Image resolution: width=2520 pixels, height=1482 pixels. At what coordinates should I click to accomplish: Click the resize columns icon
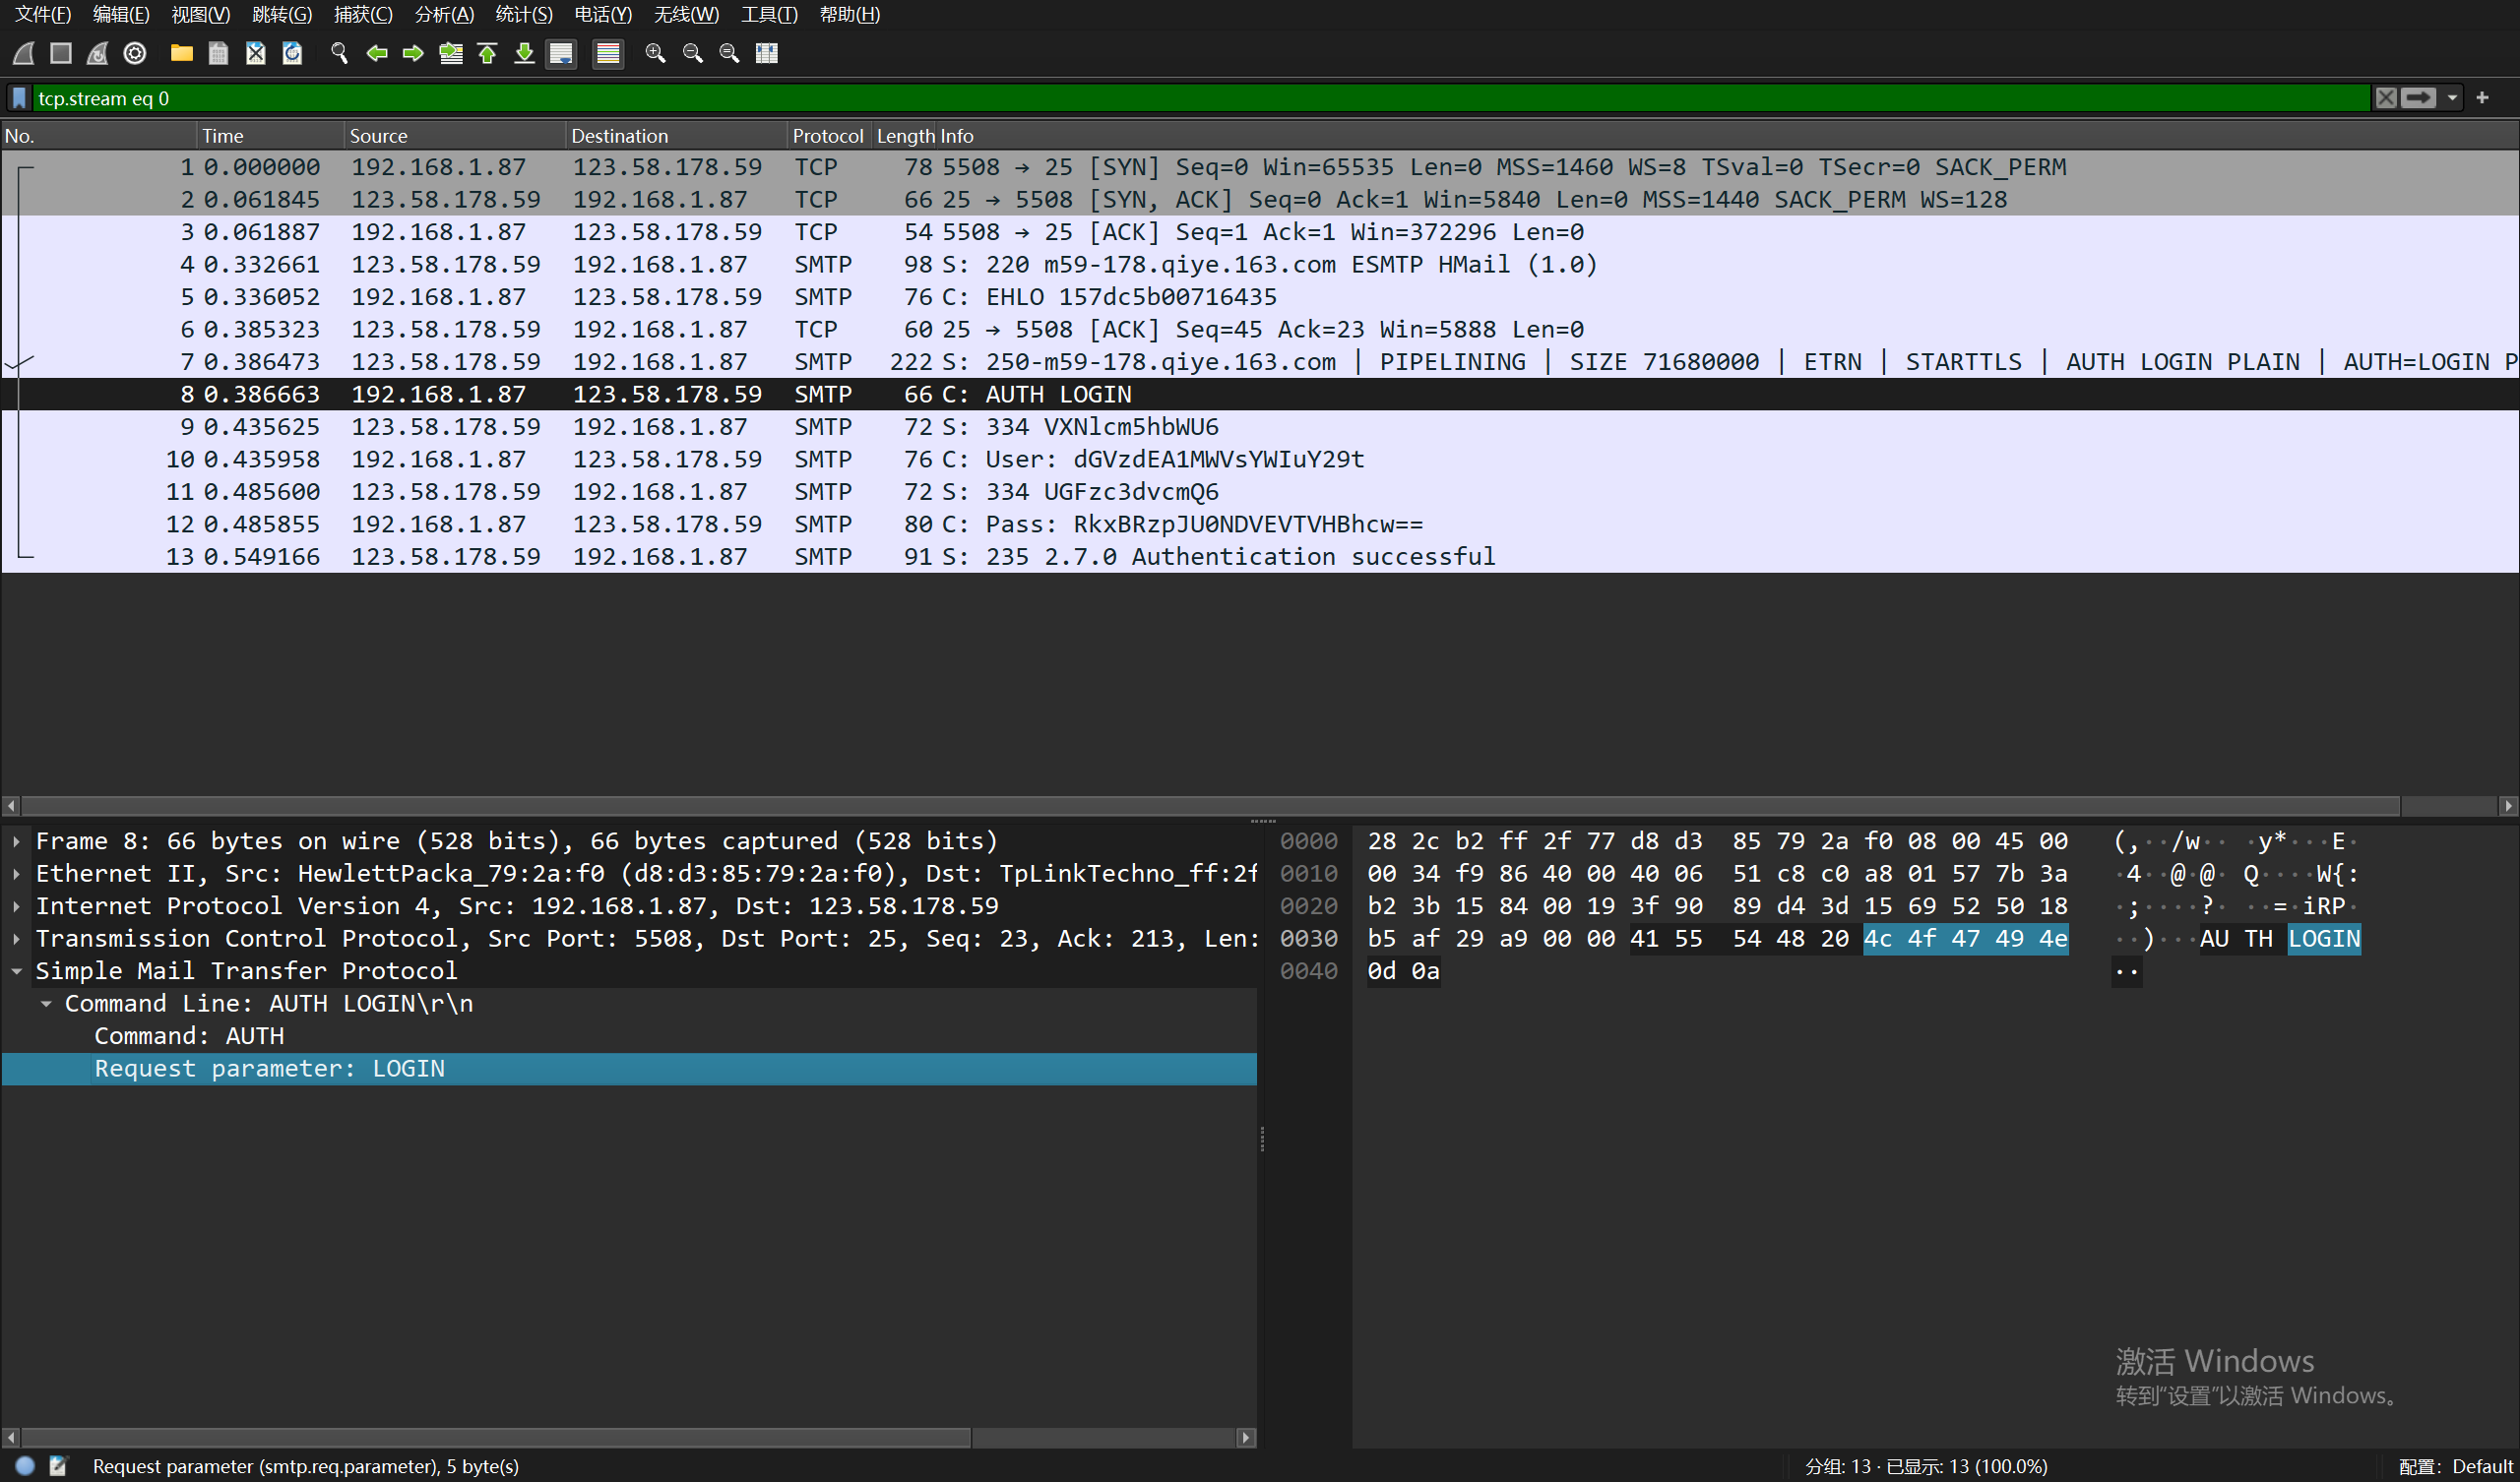point(766,53)
